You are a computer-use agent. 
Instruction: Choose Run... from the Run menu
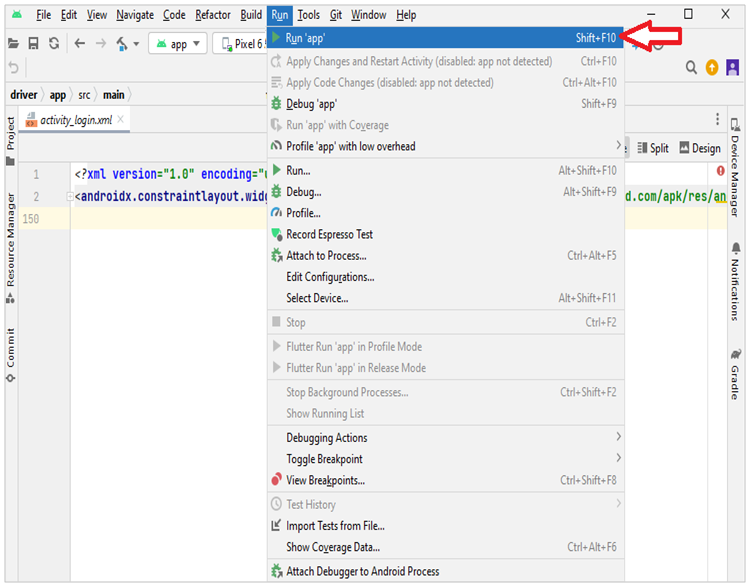click(x=446, y=170)
